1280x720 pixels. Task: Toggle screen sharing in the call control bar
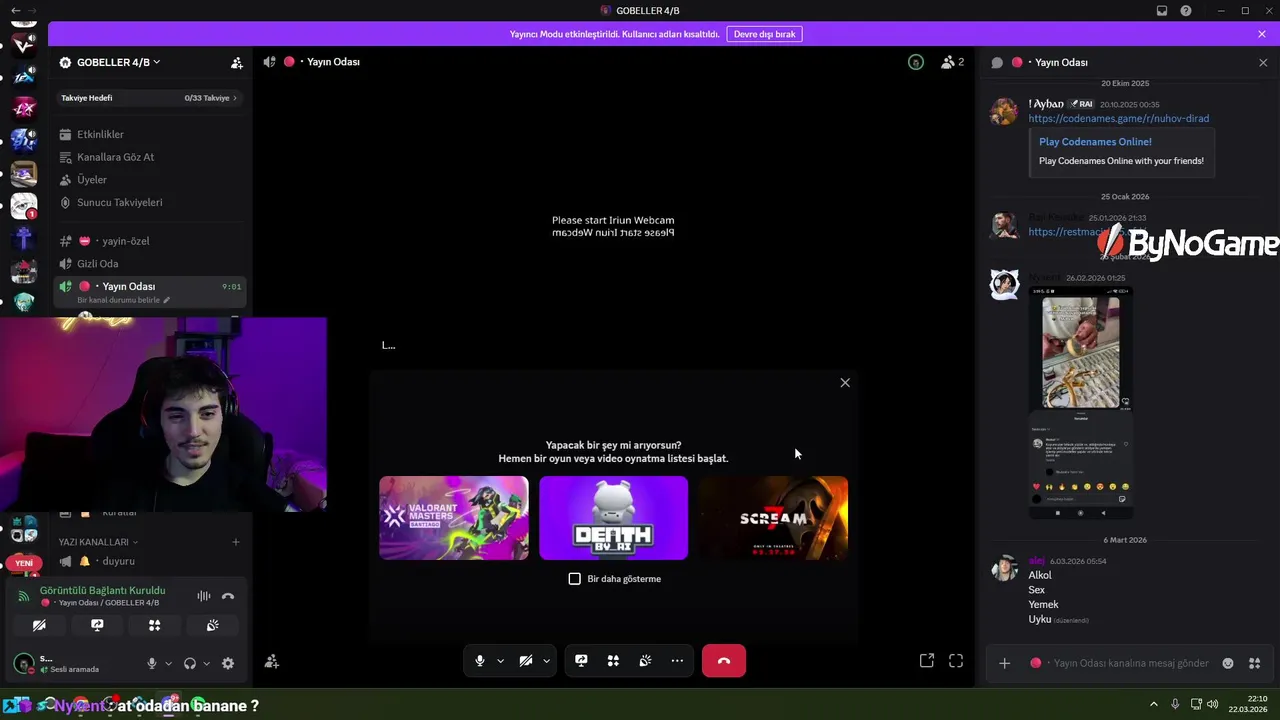(581, 661)
